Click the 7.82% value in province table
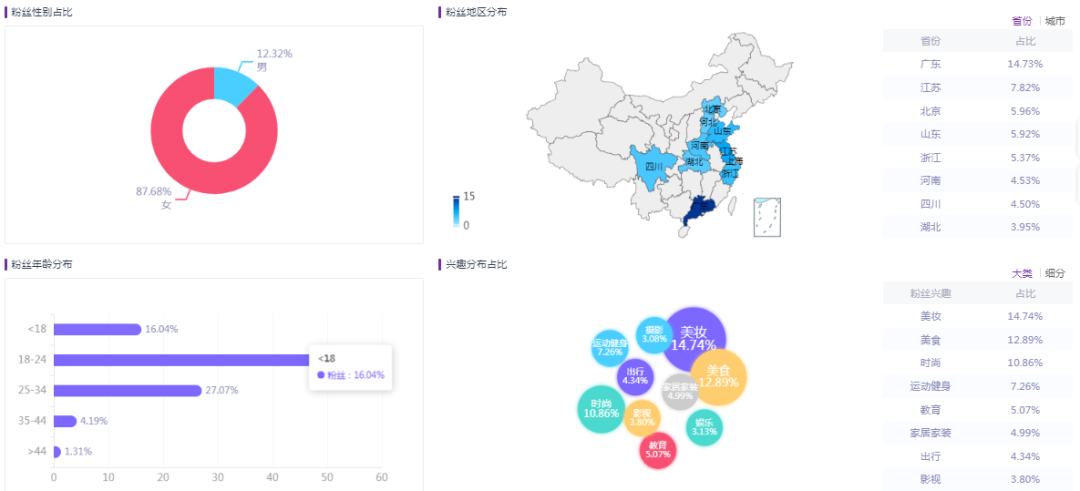The height and width of the screenshot is (491, 1080). [1025, 87]
